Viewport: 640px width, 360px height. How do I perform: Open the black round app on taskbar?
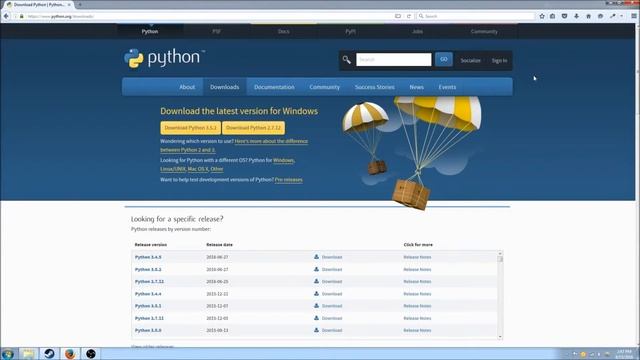point(91,354)
